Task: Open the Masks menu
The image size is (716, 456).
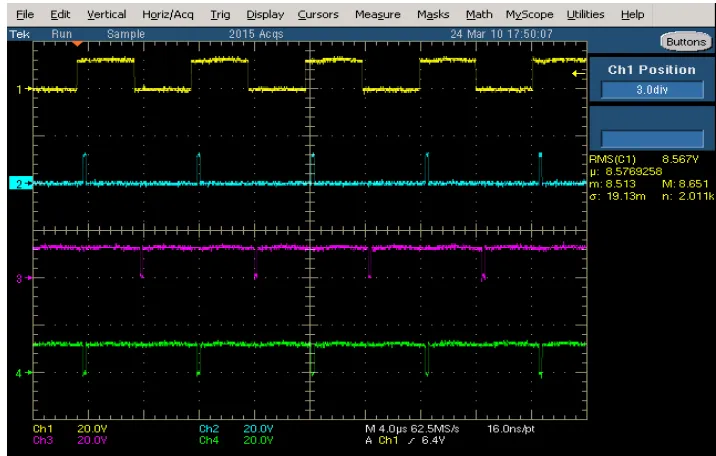Action: coord(433,15)
